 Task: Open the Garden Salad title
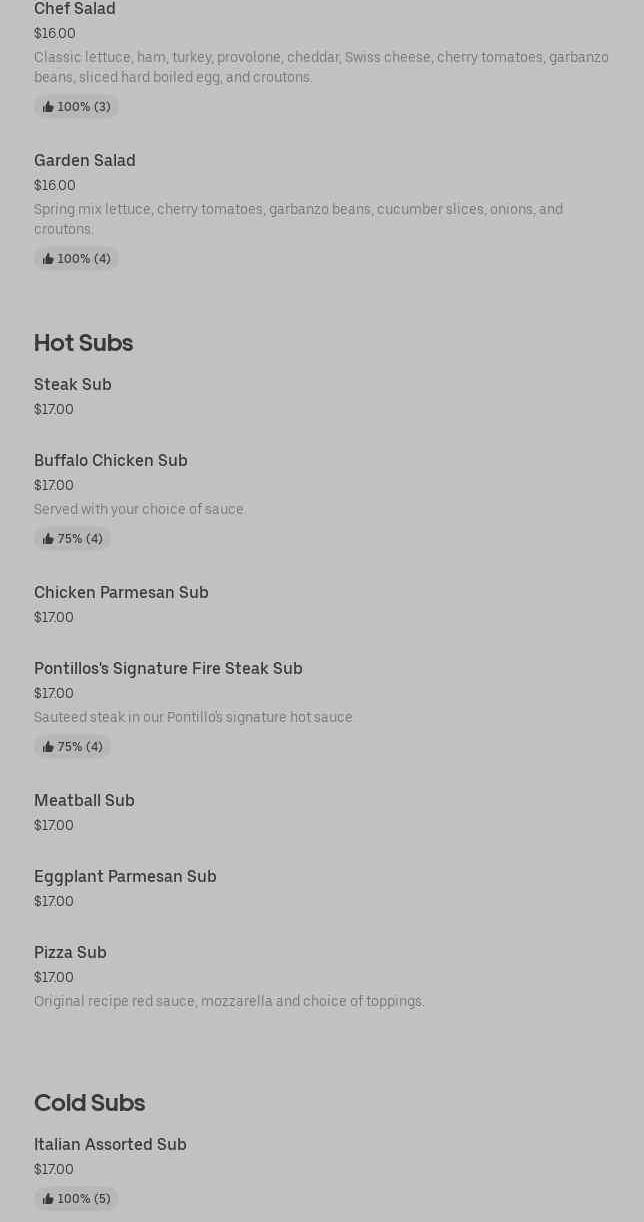coord(85,161)
